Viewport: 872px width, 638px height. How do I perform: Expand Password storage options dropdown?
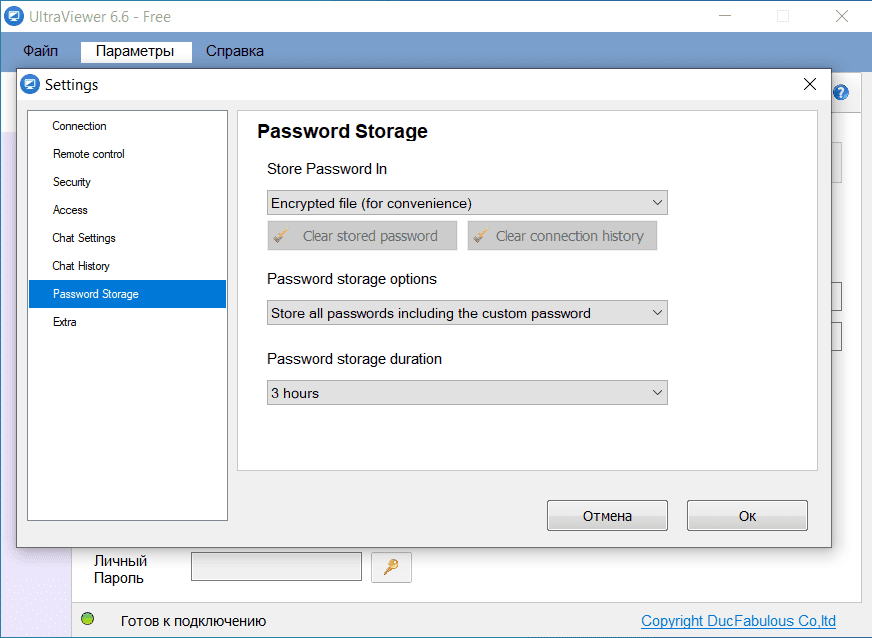point(467,313)
